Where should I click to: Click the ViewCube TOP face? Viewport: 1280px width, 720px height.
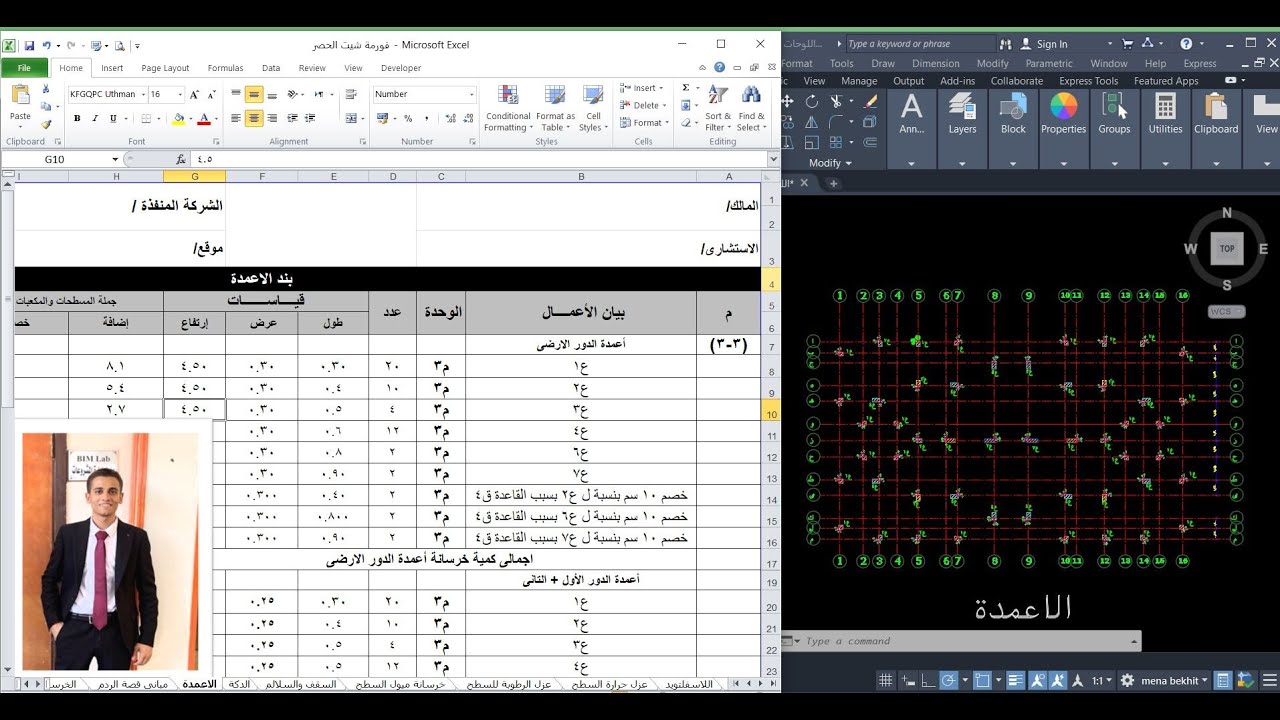pyautogui.click(x=1227, y=249)
